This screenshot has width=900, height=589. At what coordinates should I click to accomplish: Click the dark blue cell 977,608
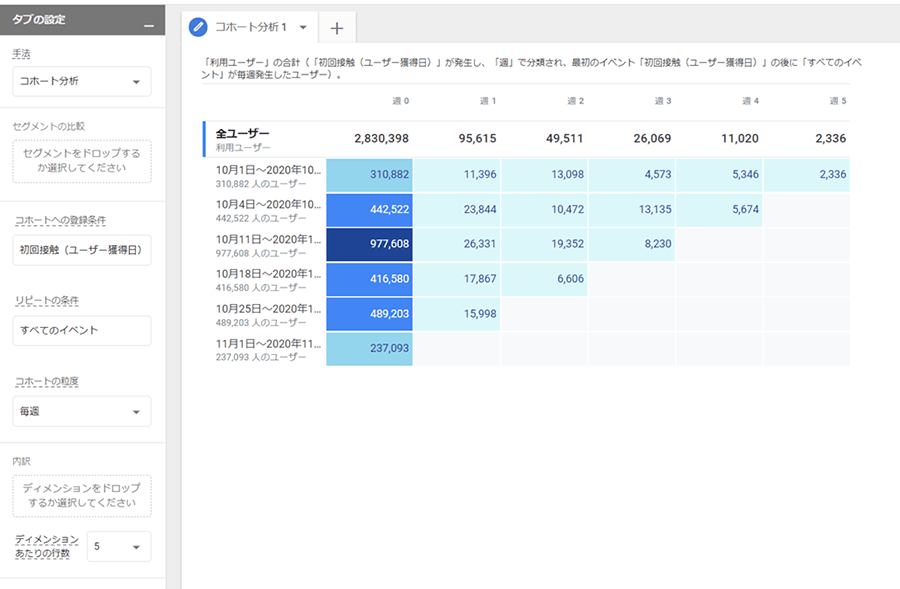click(370, 245)
